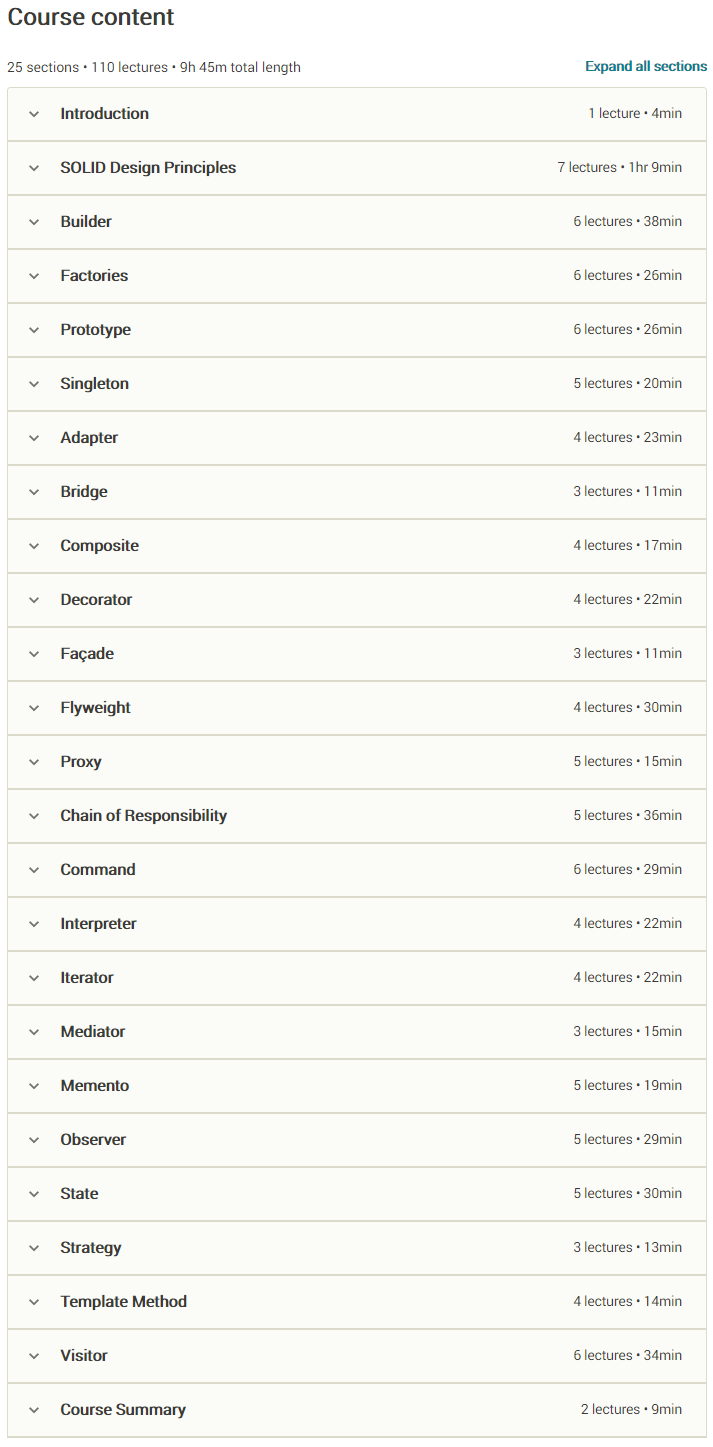This screenshot has height=1447, width=713.
Task: Click the chevron arrow beside Singleton
Action: [34, 384]
